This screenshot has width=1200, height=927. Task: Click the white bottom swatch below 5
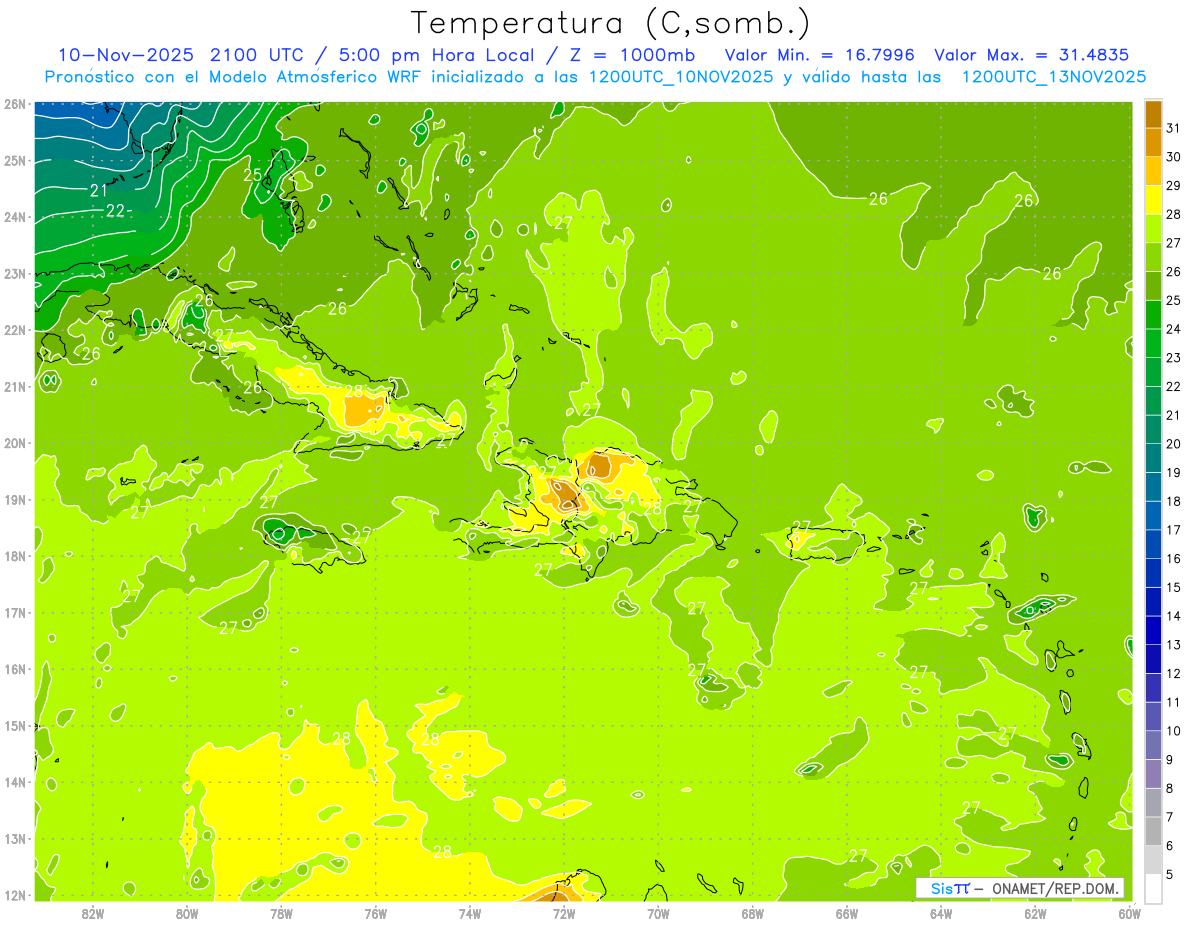tap(1154, 888)
